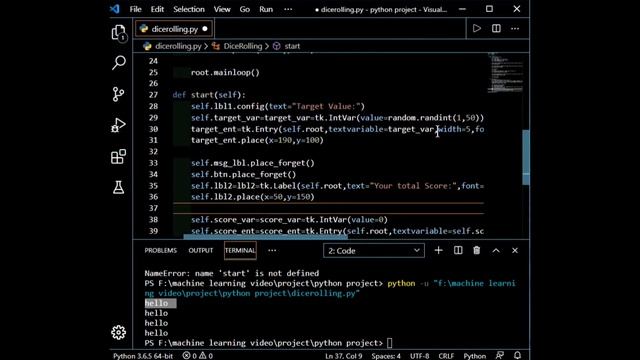640x360 pixels.
Task: Open the feedback icon in status bar
Action: [x=500, y=356]
